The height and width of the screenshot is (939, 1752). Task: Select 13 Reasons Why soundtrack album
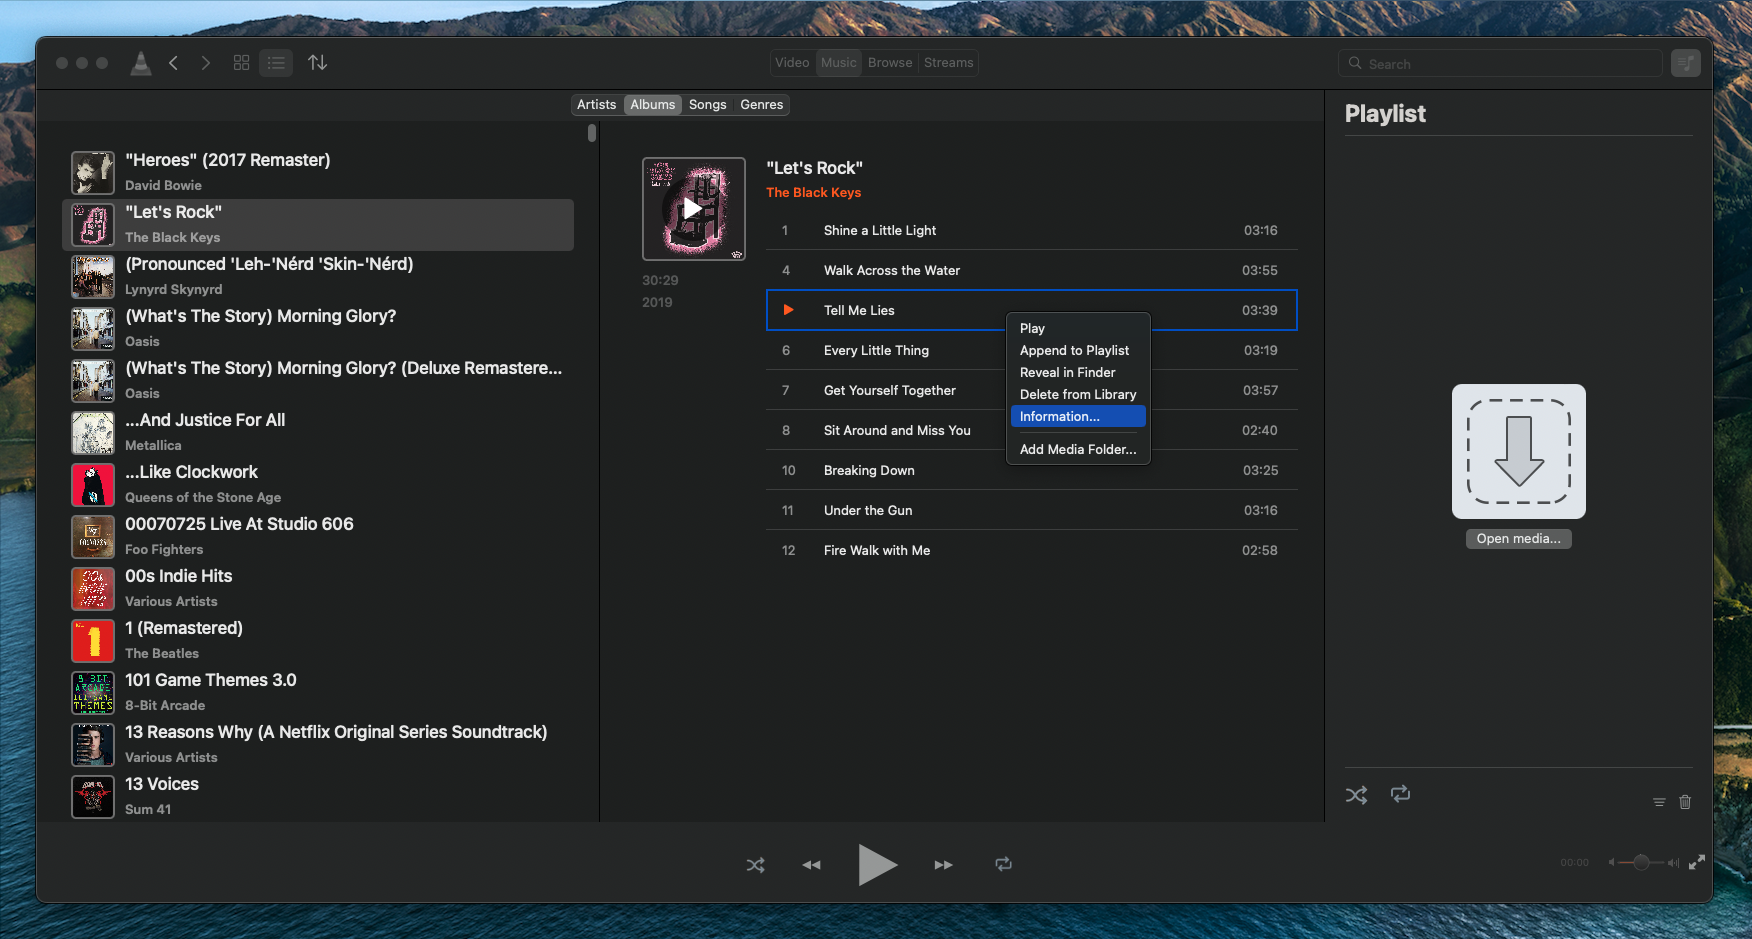[318, 745]
